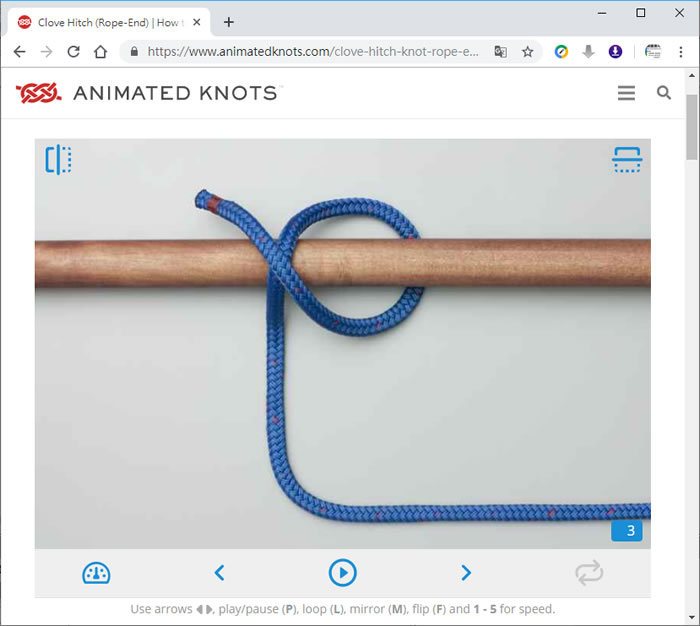
Task: Open the calendar-like extension icon
Action: click(653, 52)
